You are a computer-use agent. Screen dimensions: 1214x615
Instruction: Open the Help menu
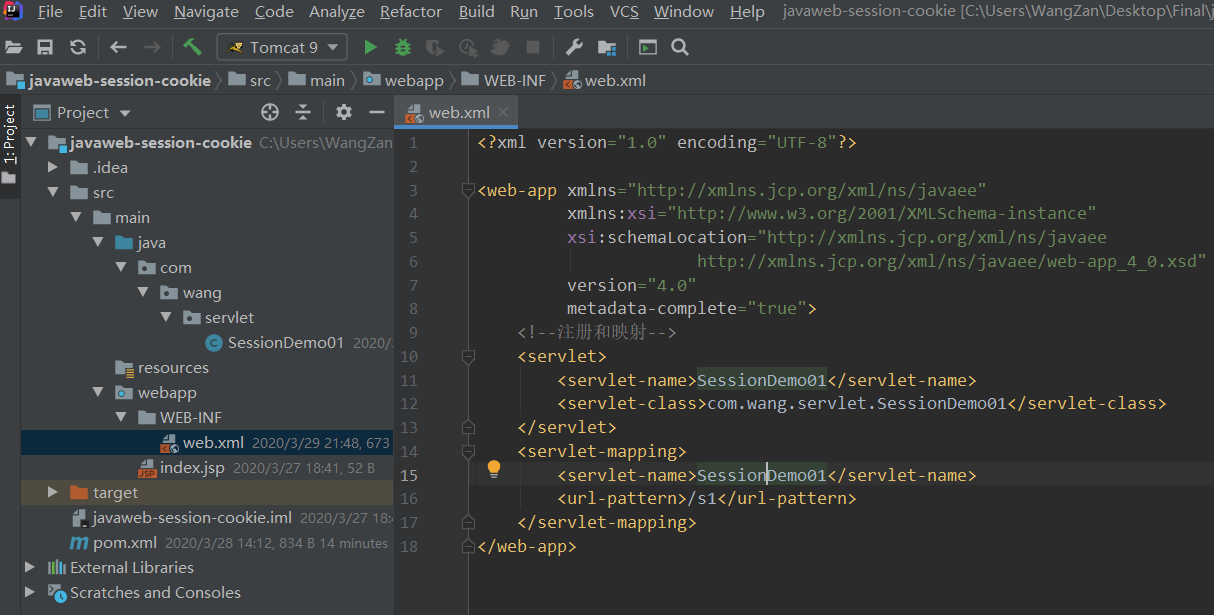click(x=747, y=12)
